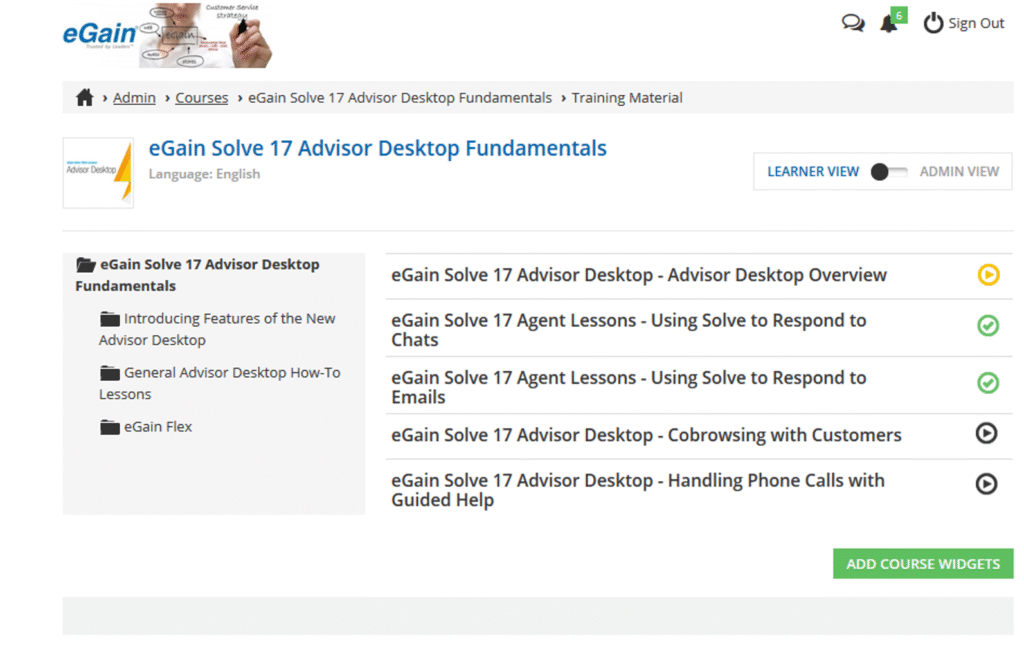Expand the General Advisor Desktop How-To Lessons folder
Viewport: 1024px width, 651px height.
coord(110,373)
